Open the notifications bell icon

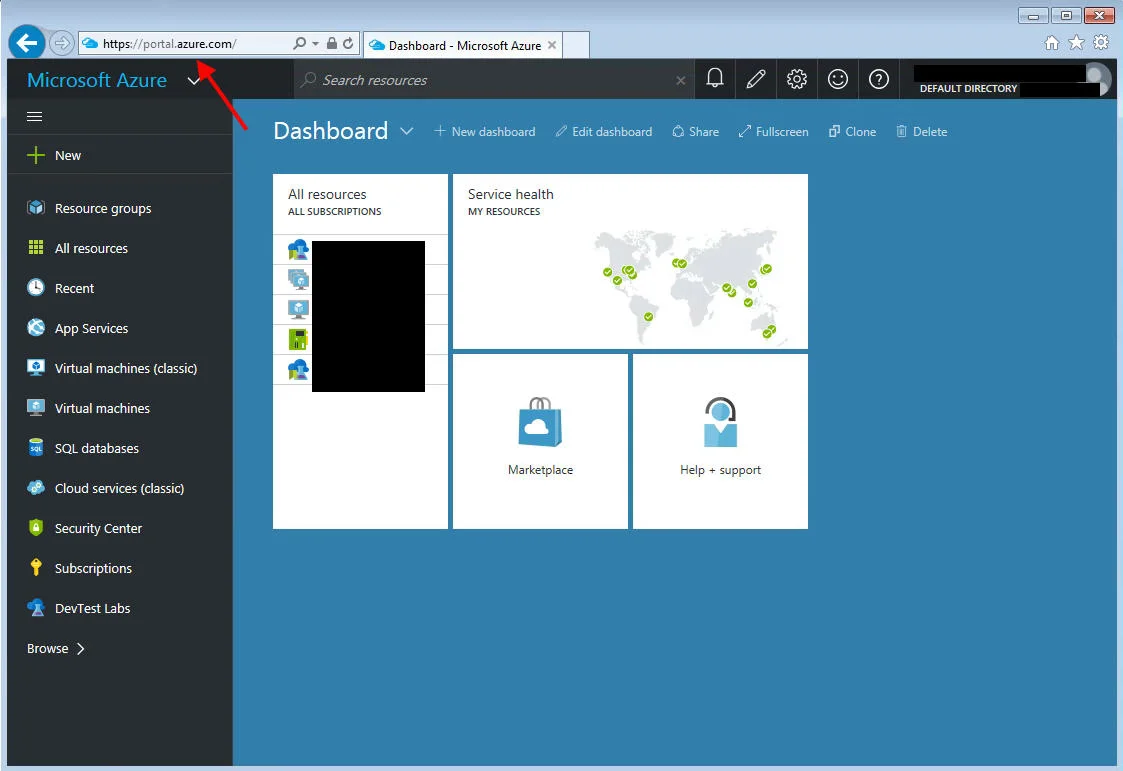tap(714, 79)
